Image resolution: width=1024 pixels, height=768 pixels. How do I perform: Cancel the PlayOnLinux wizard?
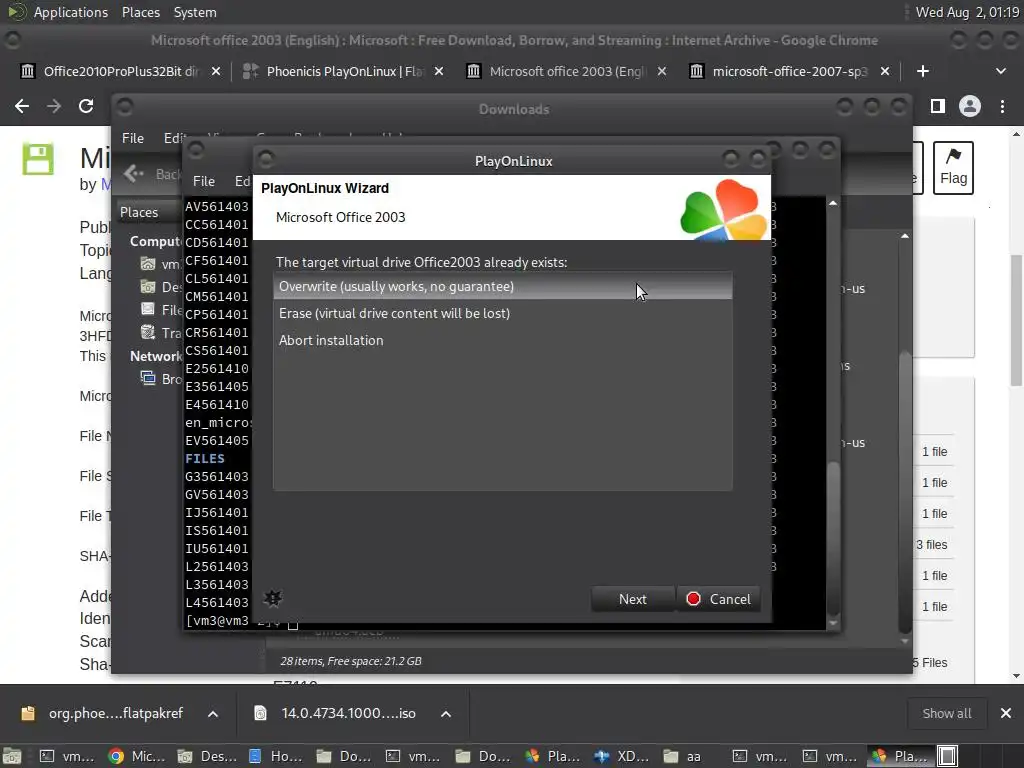(x=718, y=599)
